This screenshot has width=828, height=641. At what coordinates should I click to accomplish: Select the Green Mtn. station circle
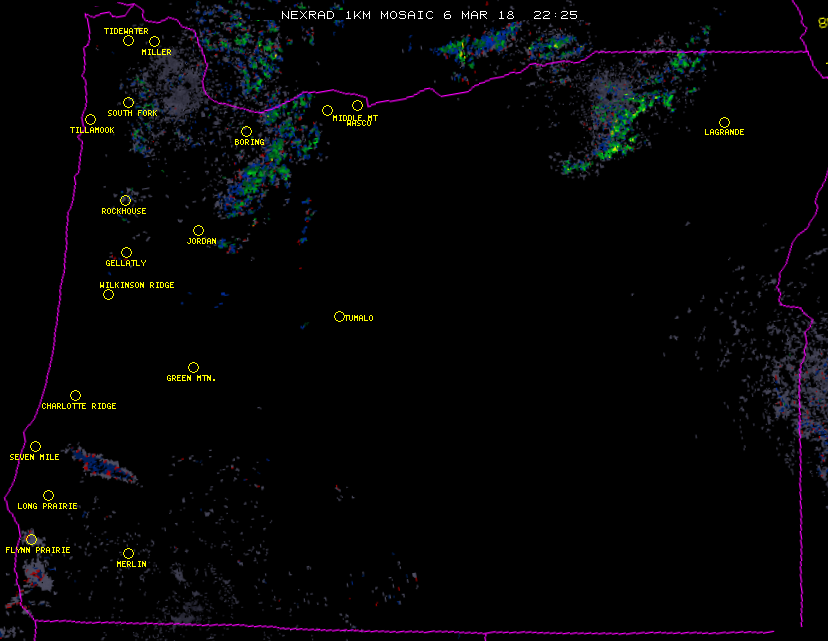(193, 367)
